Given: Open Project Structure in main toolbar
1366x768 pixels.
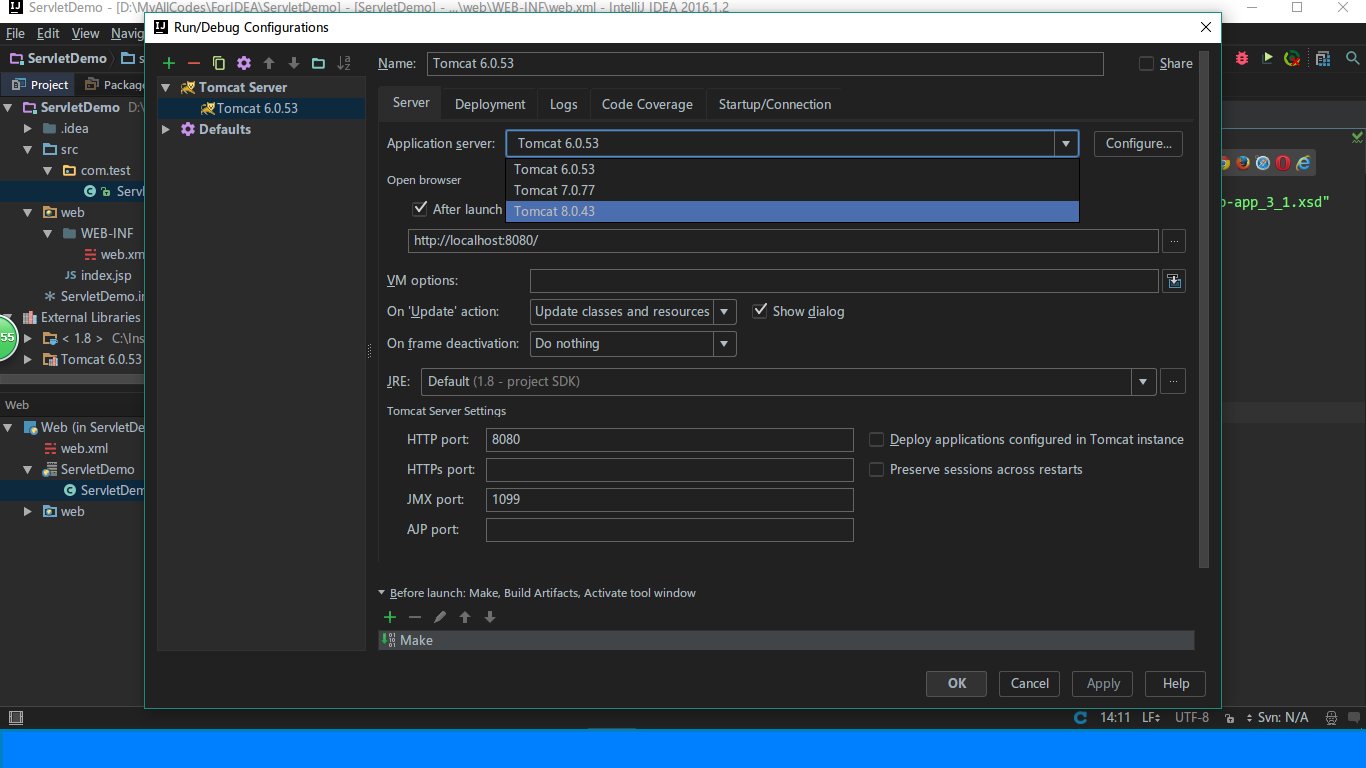Looking at the screenshot, I should tap(1323, 58).
